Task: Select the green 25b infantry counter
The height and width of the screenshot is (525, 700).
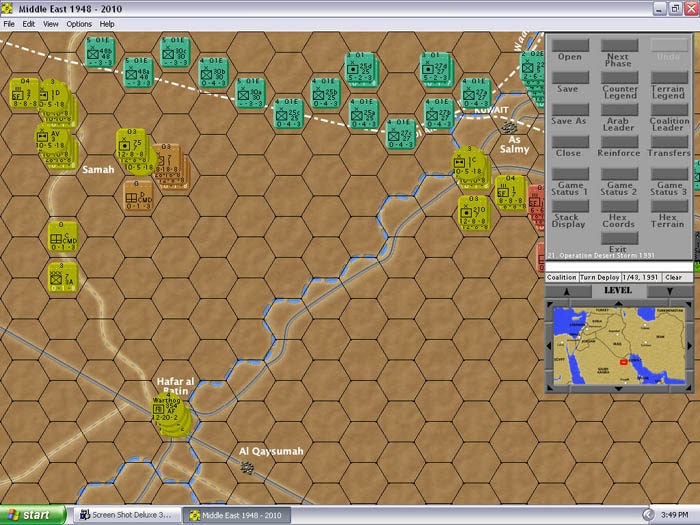Action: (325, 93)
